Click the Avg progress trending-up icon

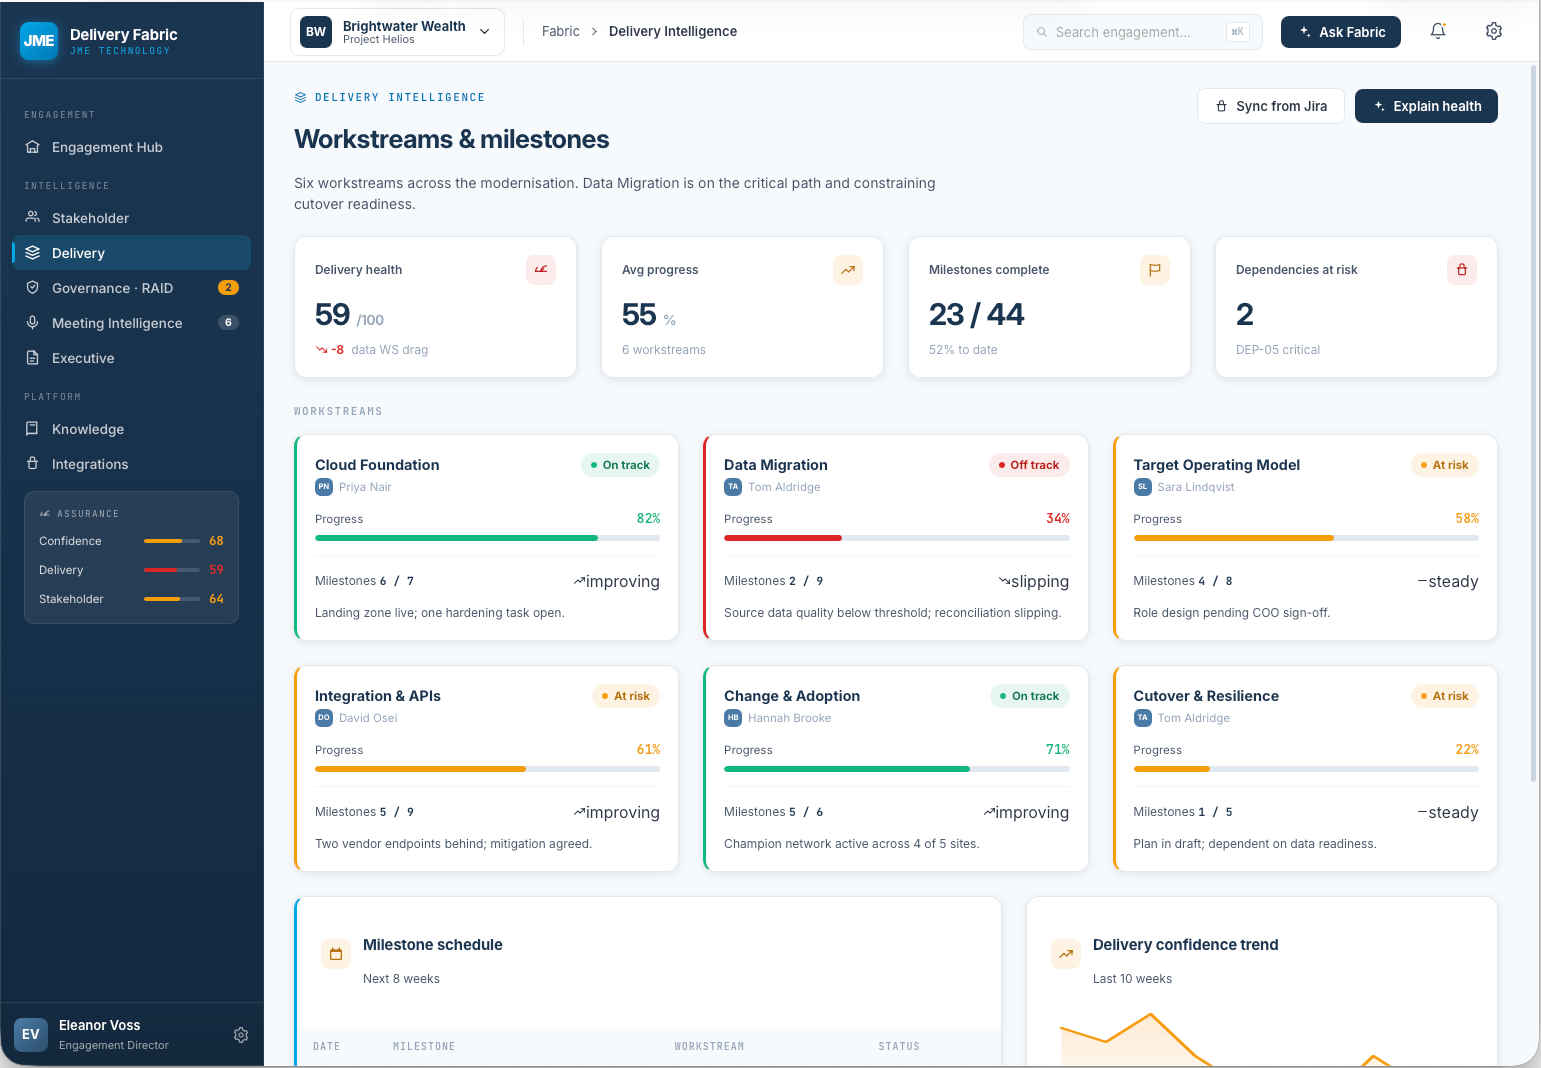848,270
